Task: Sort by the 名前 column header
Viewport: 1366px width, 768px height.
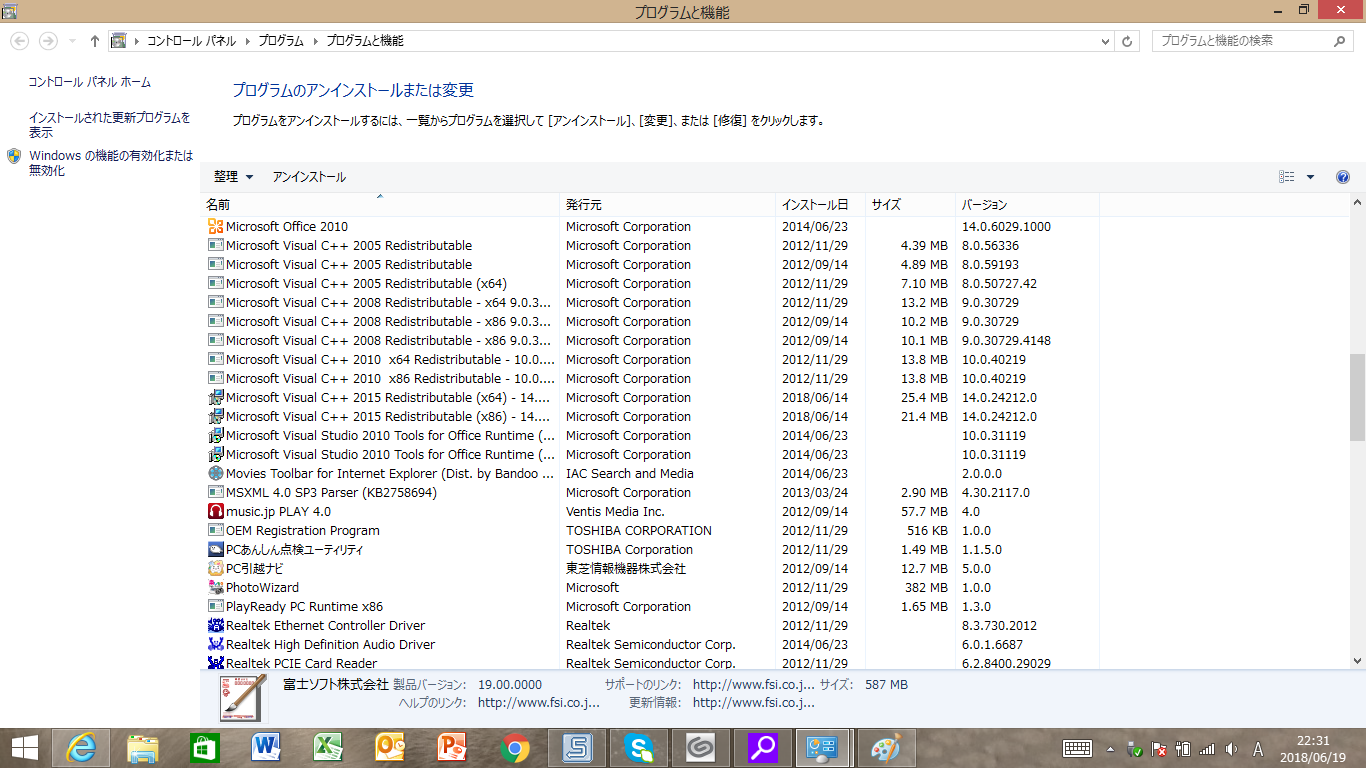Action: 380,205
